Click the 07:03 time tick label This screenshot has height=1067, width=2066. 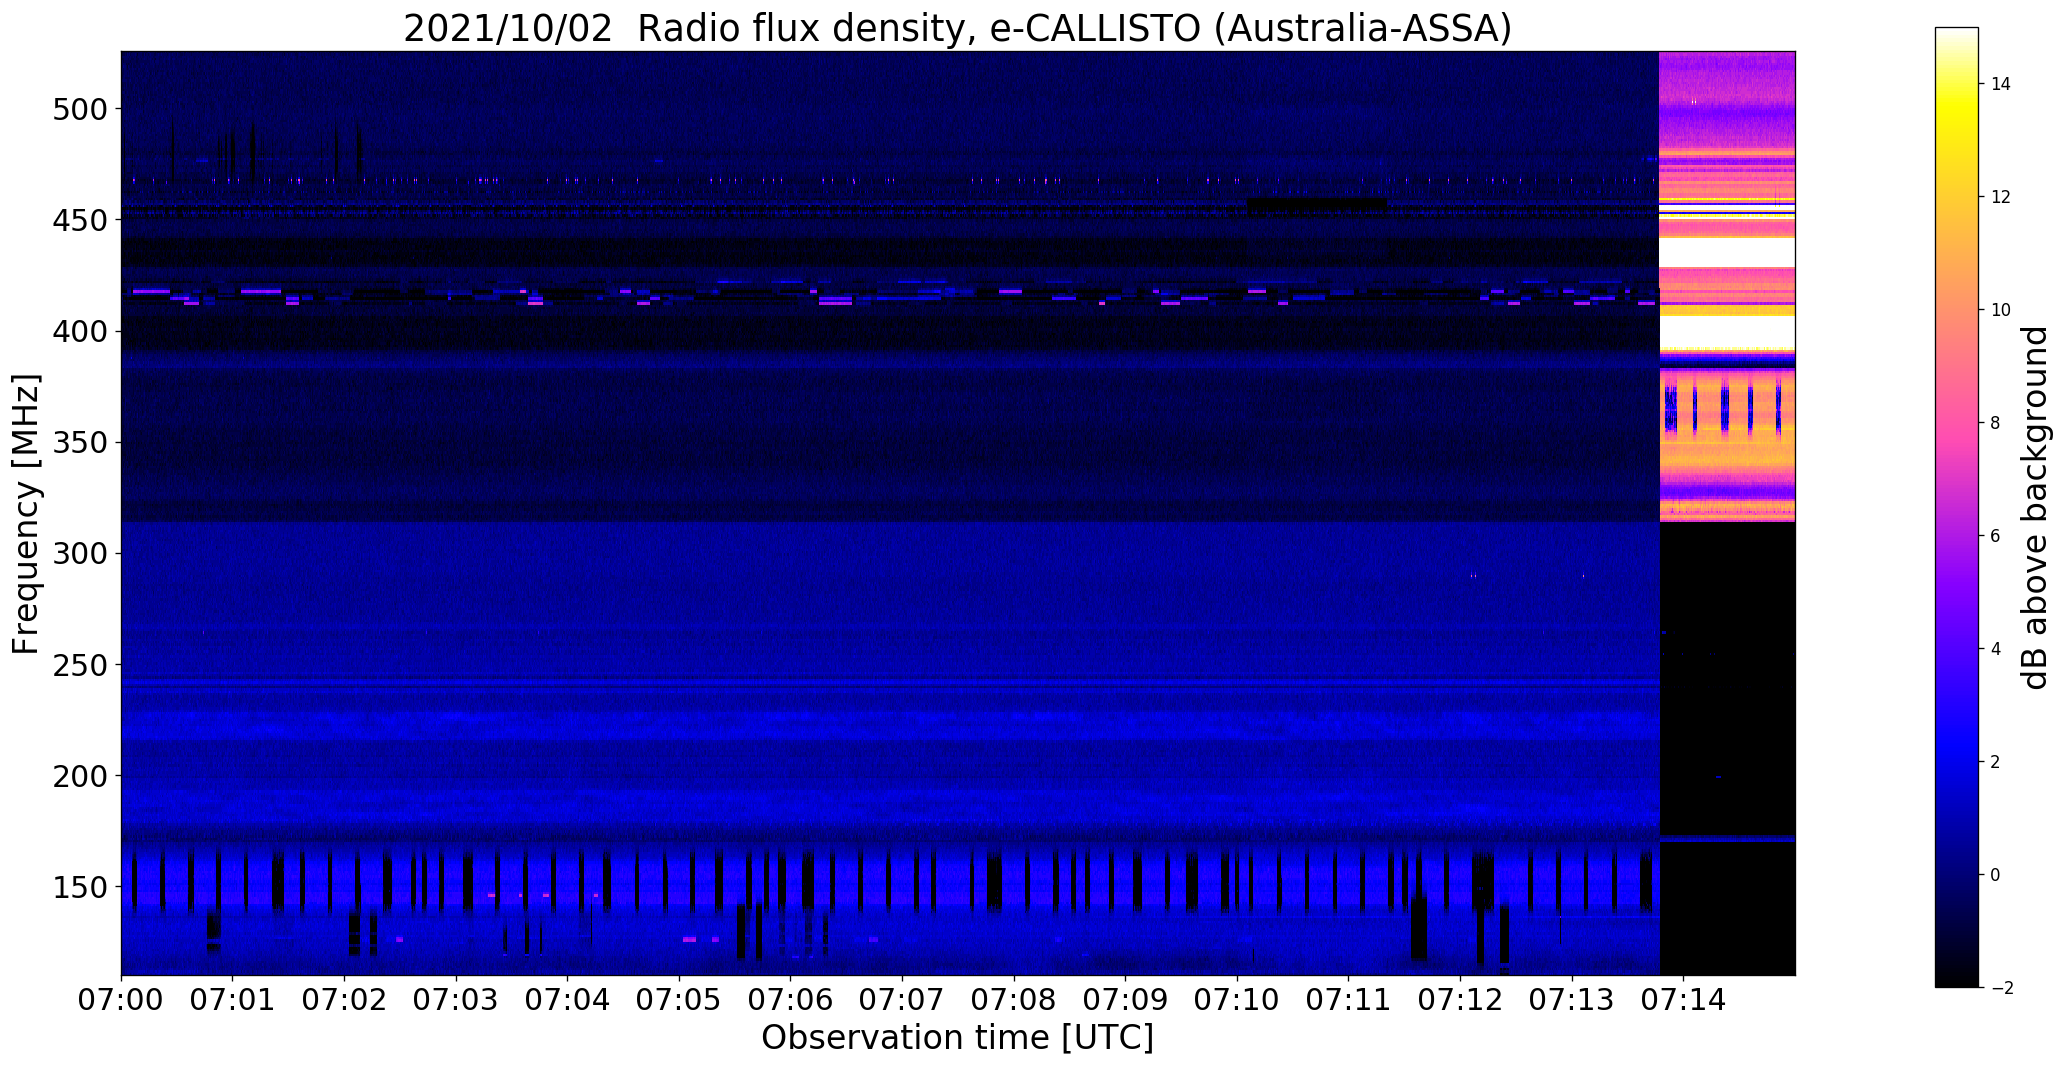click(456, 999)
